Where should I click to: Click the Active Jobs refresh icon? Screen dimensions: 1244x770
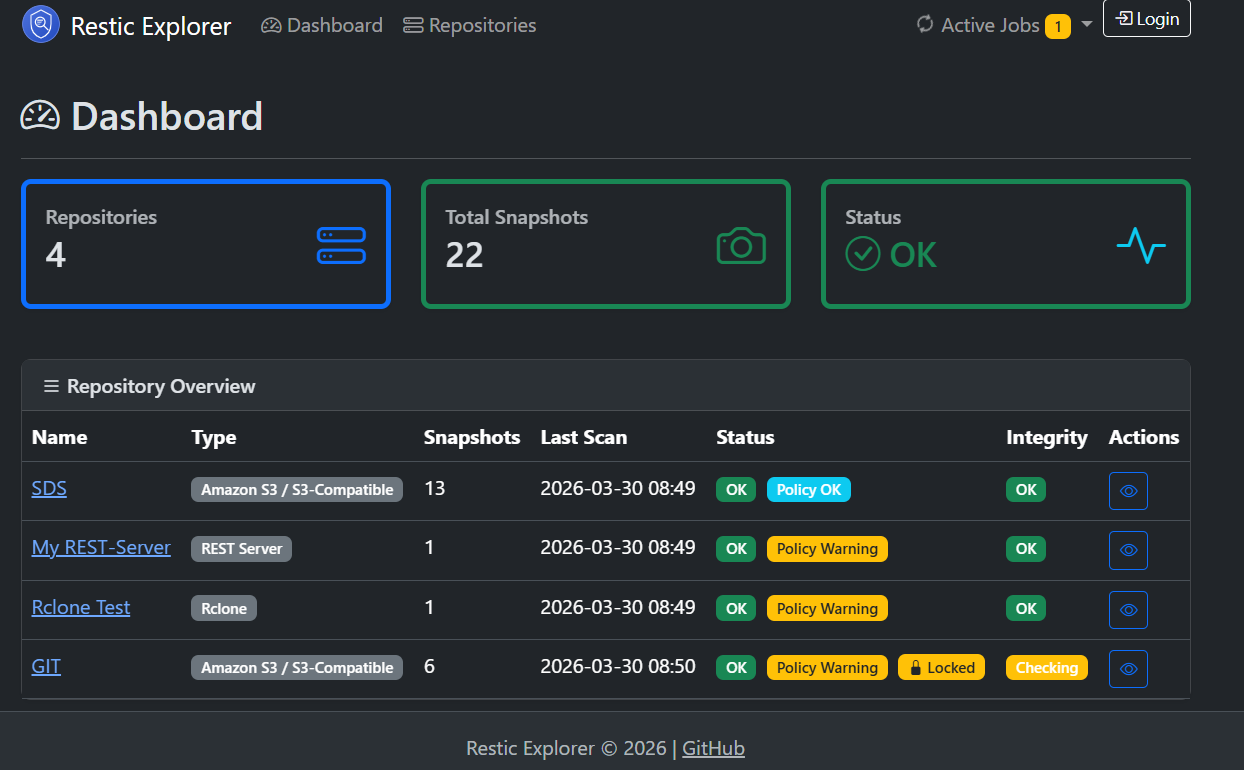924,26
